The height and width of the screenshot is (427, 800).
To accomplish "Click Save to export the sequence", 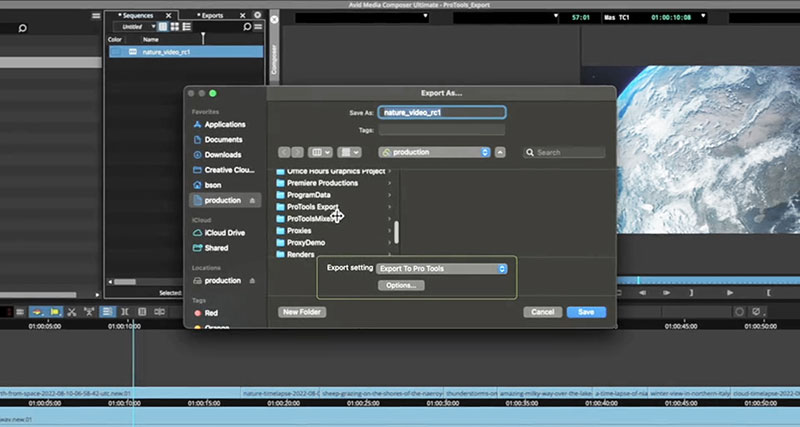I will click(586, 312).
